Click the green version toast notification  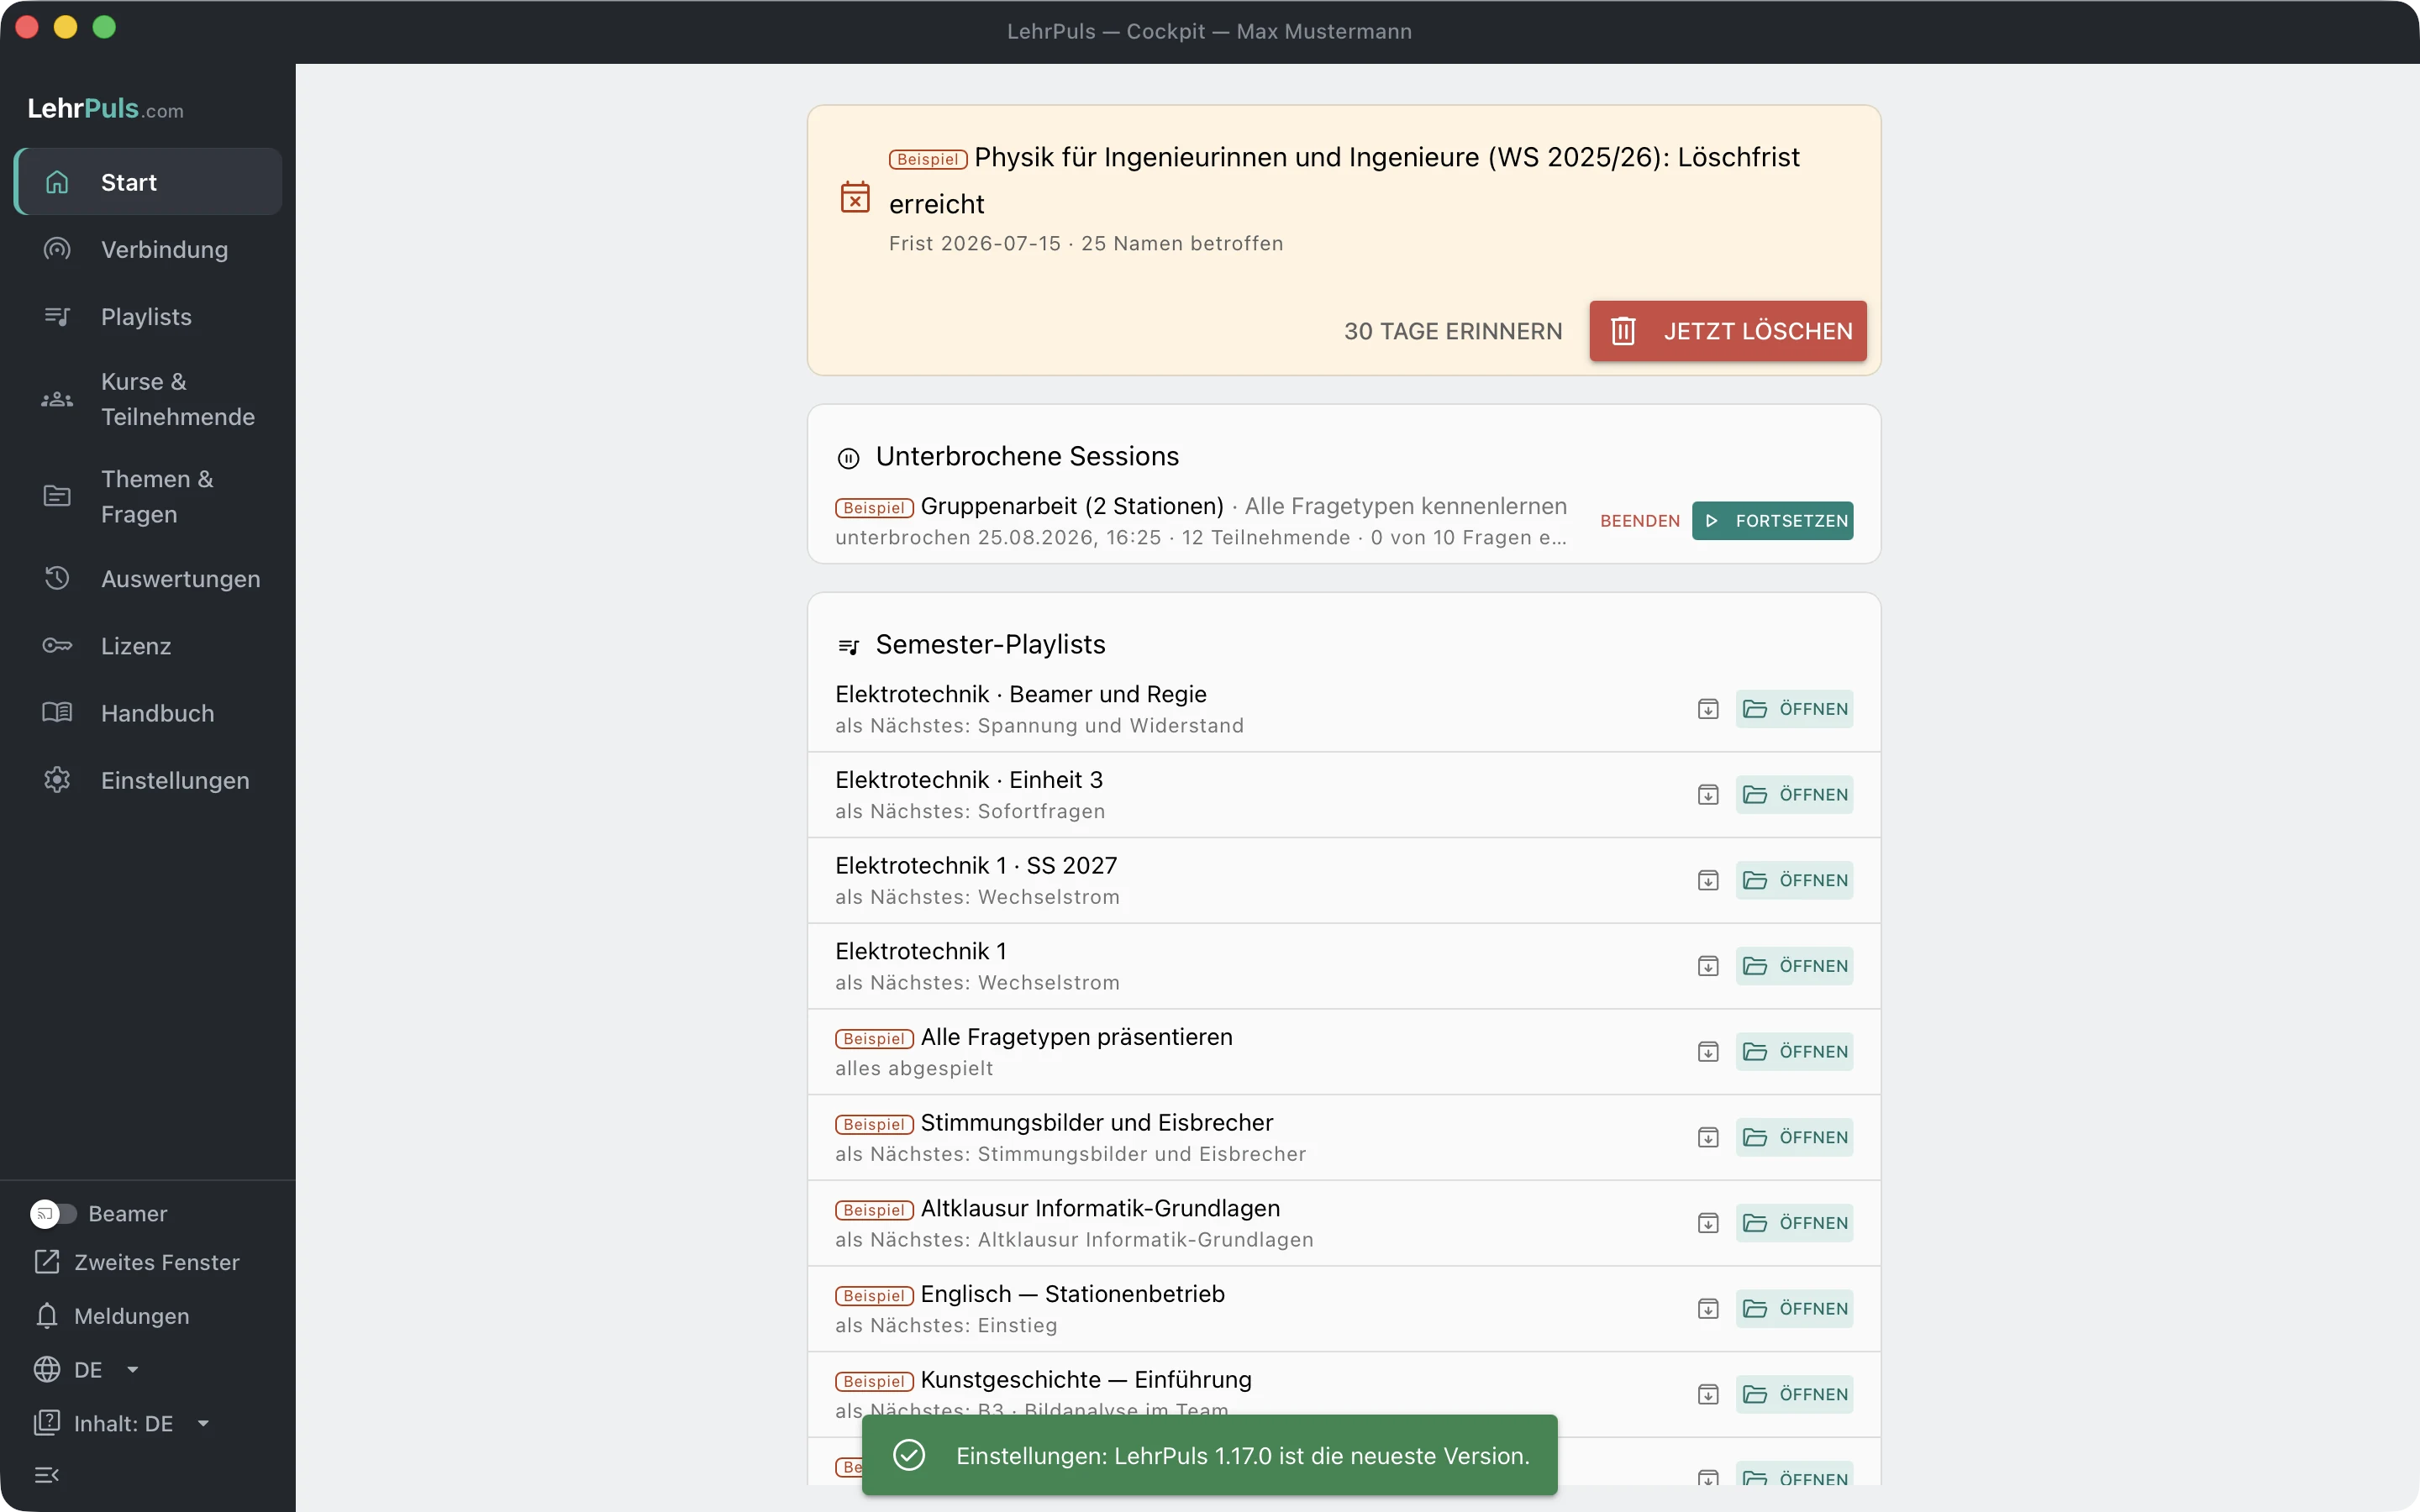[x=1209, y=1455]
